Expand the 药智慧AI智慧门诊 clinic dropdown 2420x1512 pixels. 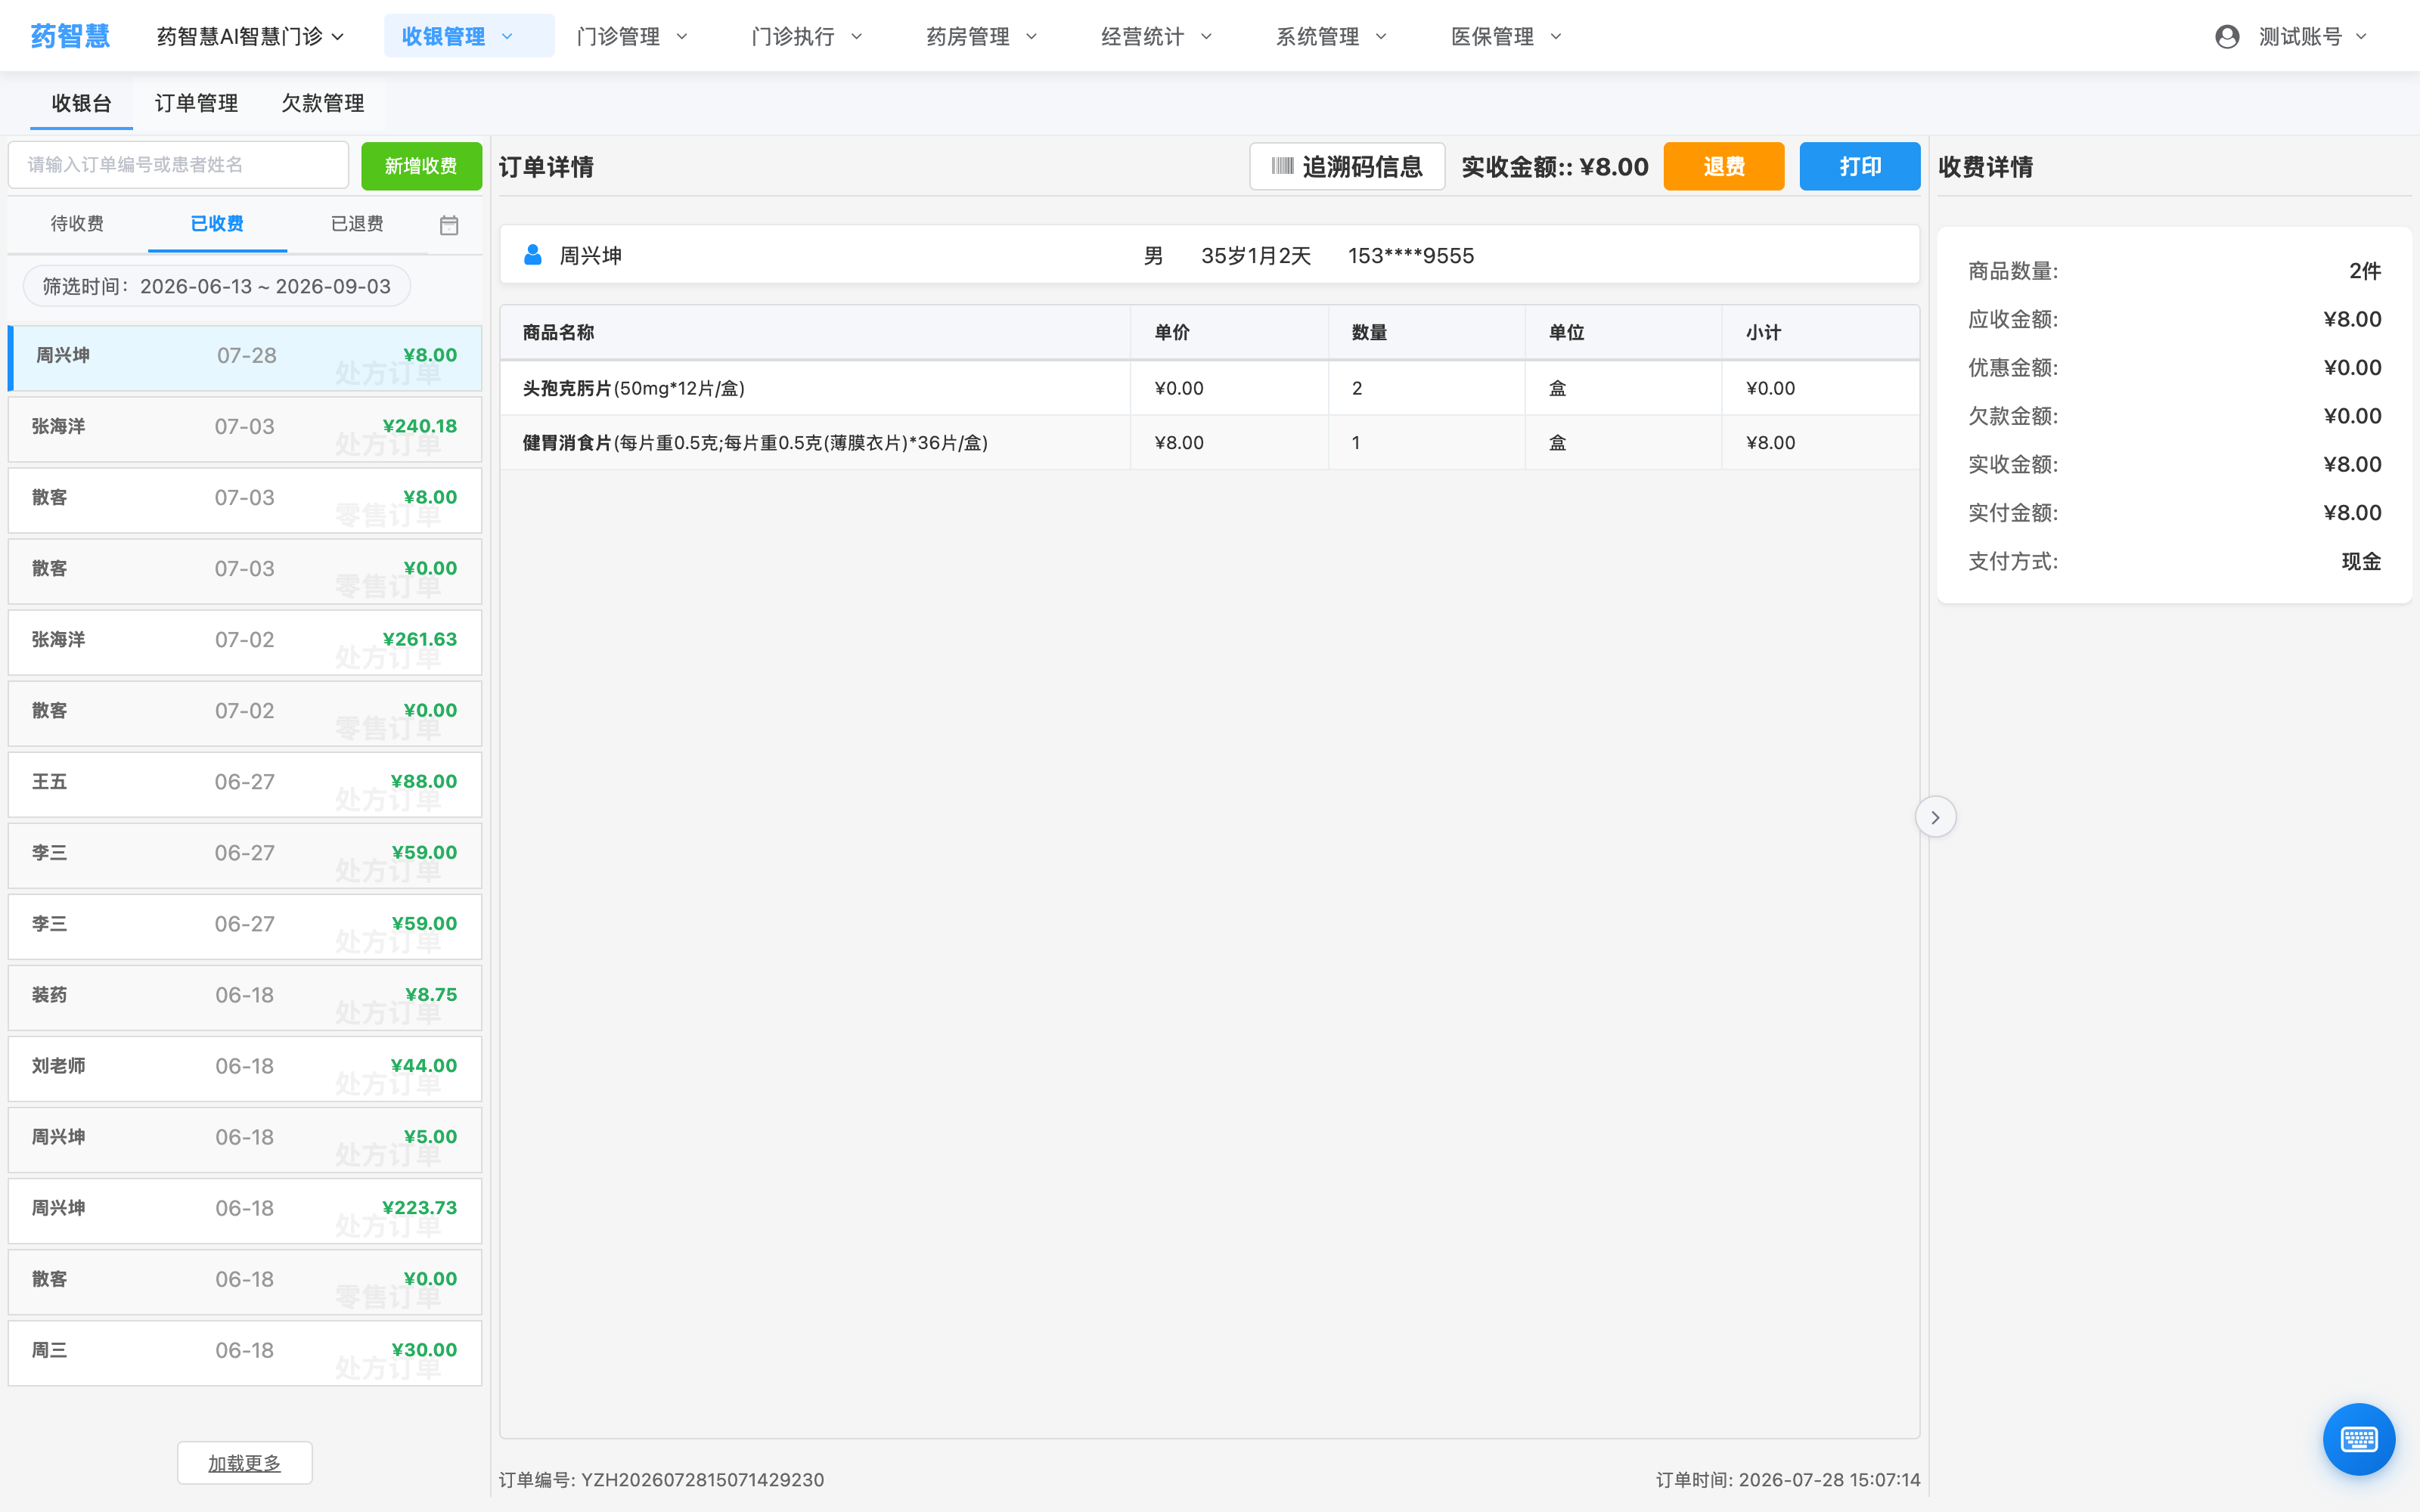point(250,37)
